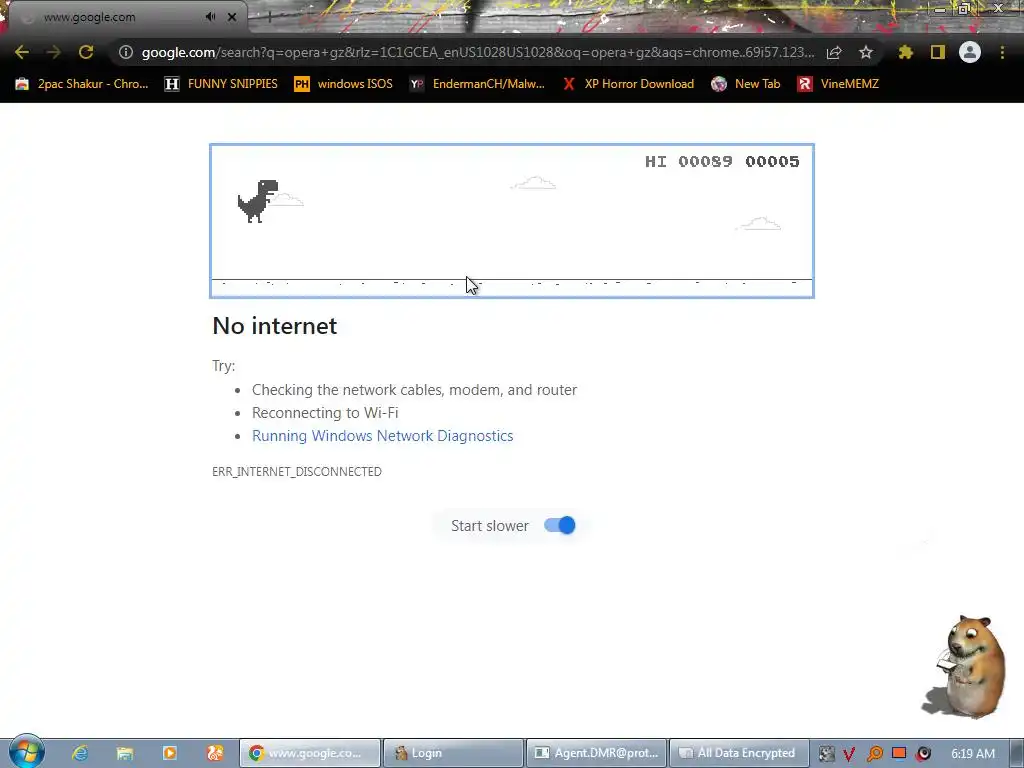Open the Chrome profile avatar
Viewport: 1024px width, 768px height.
coord(970,52)
